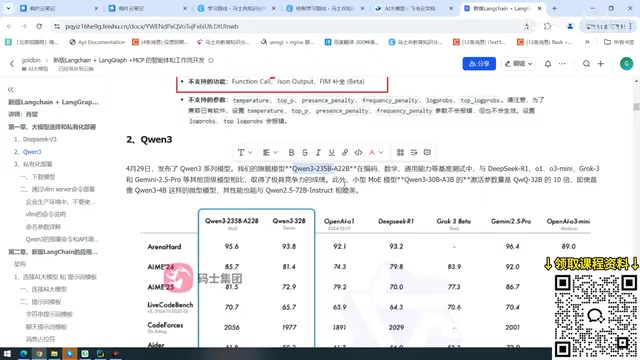The width and height of the screenshot is (640, 360).
Task: Switch to the first browser tab
Action: (x=59, y=8)
